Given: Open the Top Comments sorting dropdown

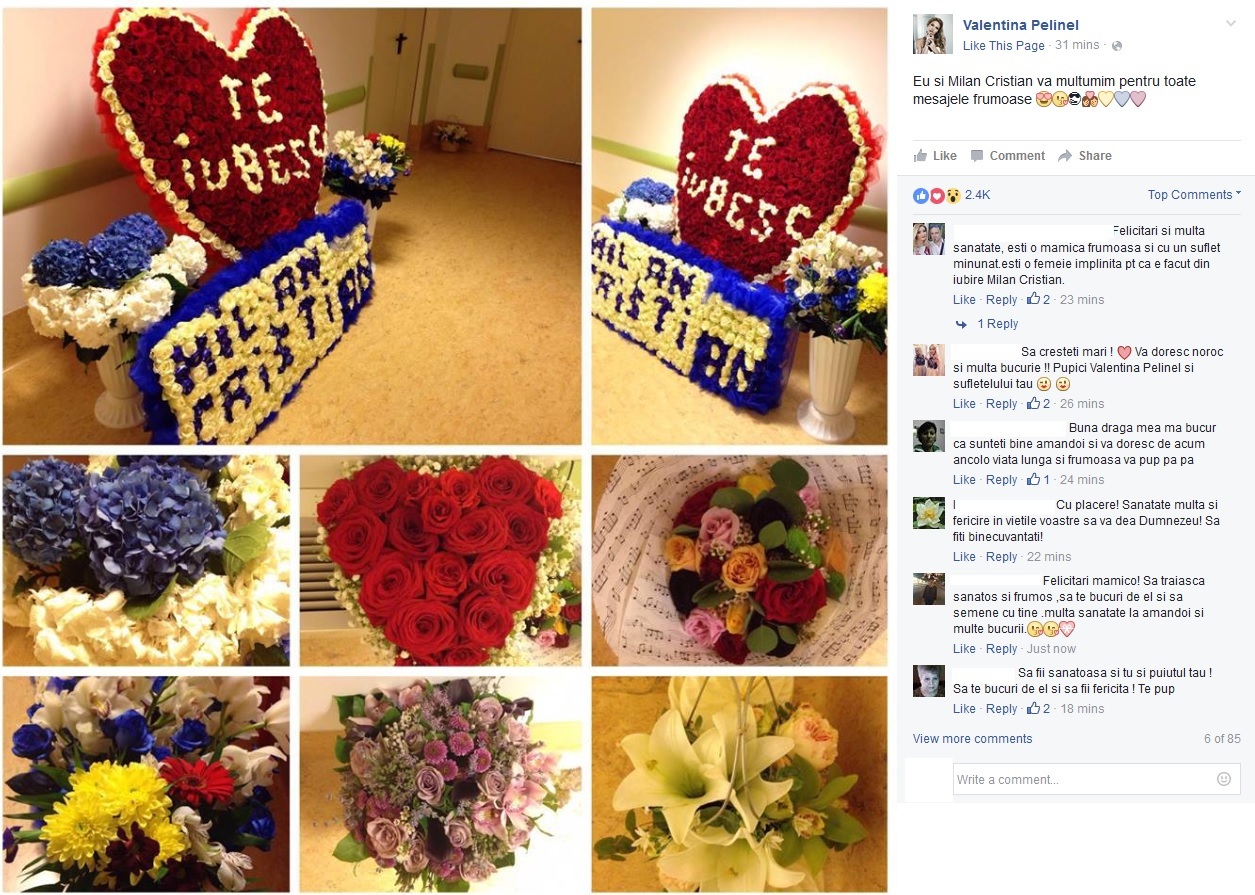Looking at the screenshot, I should click(1194, 195).
